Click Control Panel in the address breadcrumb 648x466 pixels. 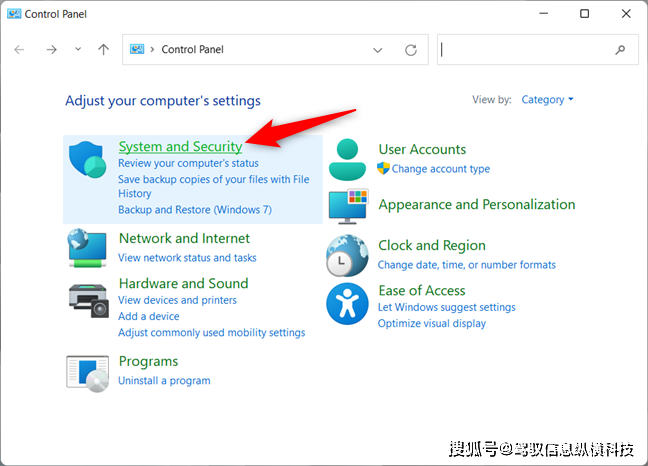tap(192, 50)
